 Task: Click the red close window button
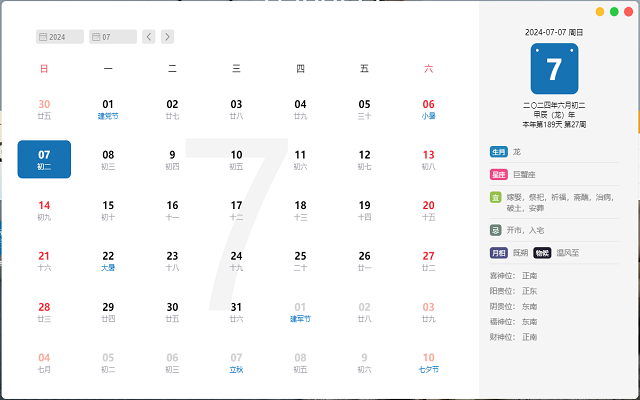[629, 12]
